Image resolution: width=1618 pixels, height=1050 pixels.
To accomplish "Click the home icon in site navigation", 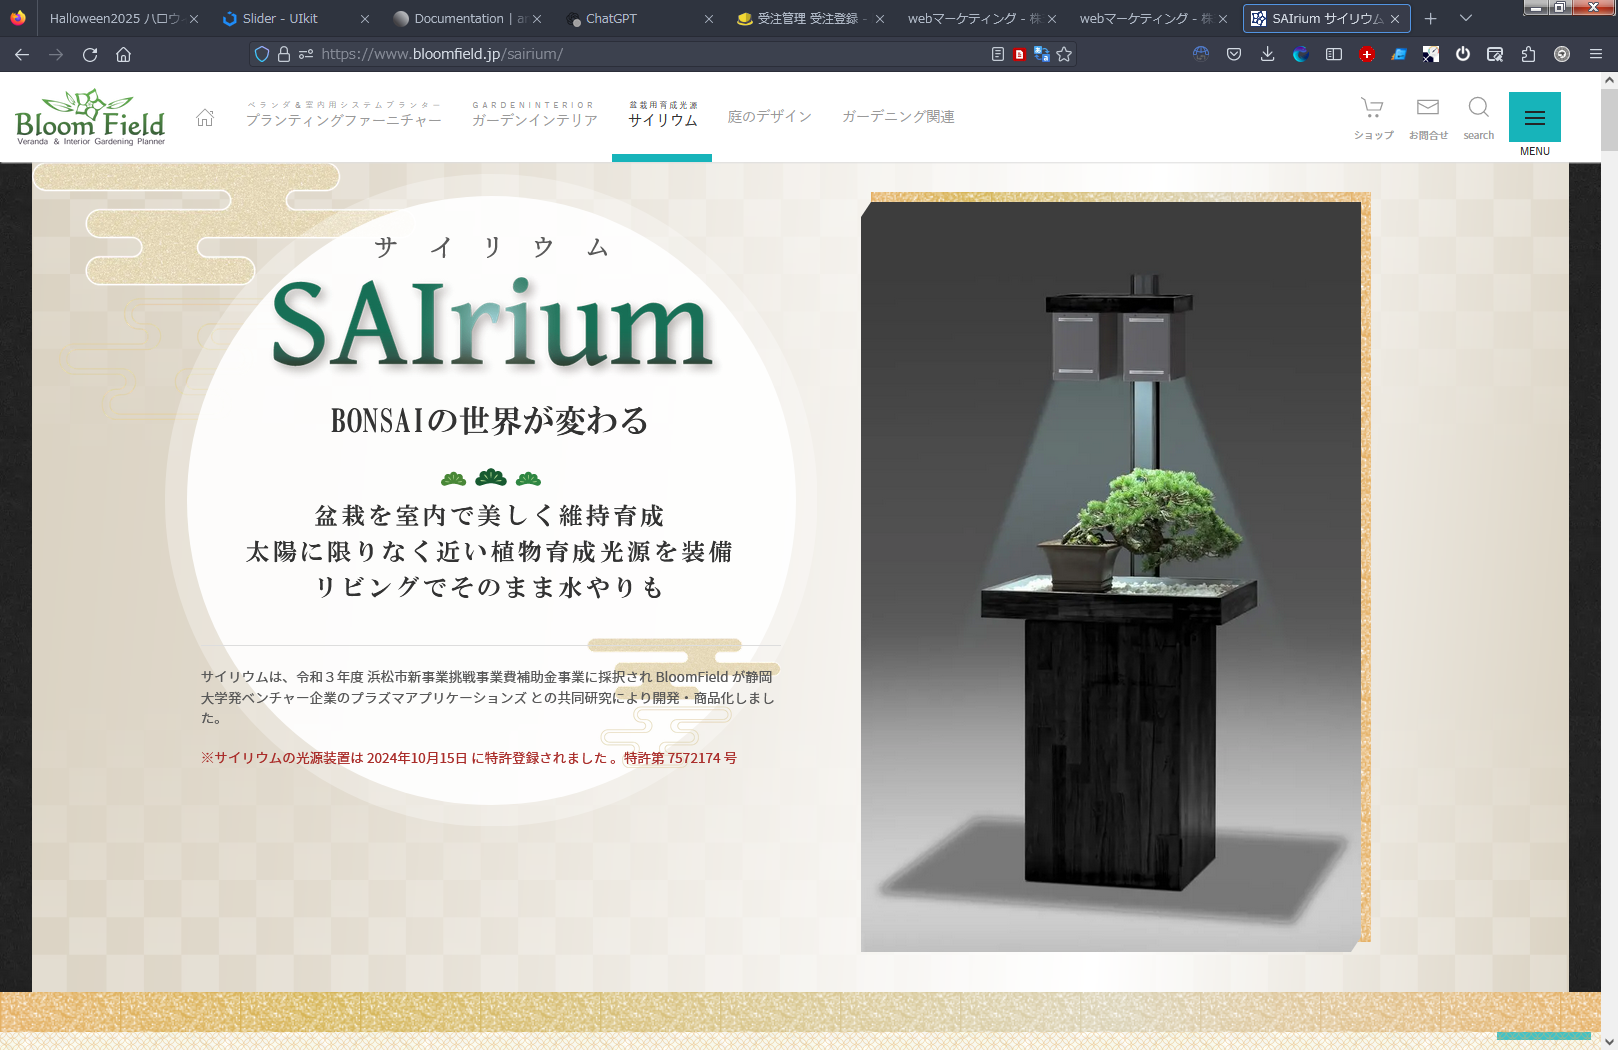I will tap(205, 118).
